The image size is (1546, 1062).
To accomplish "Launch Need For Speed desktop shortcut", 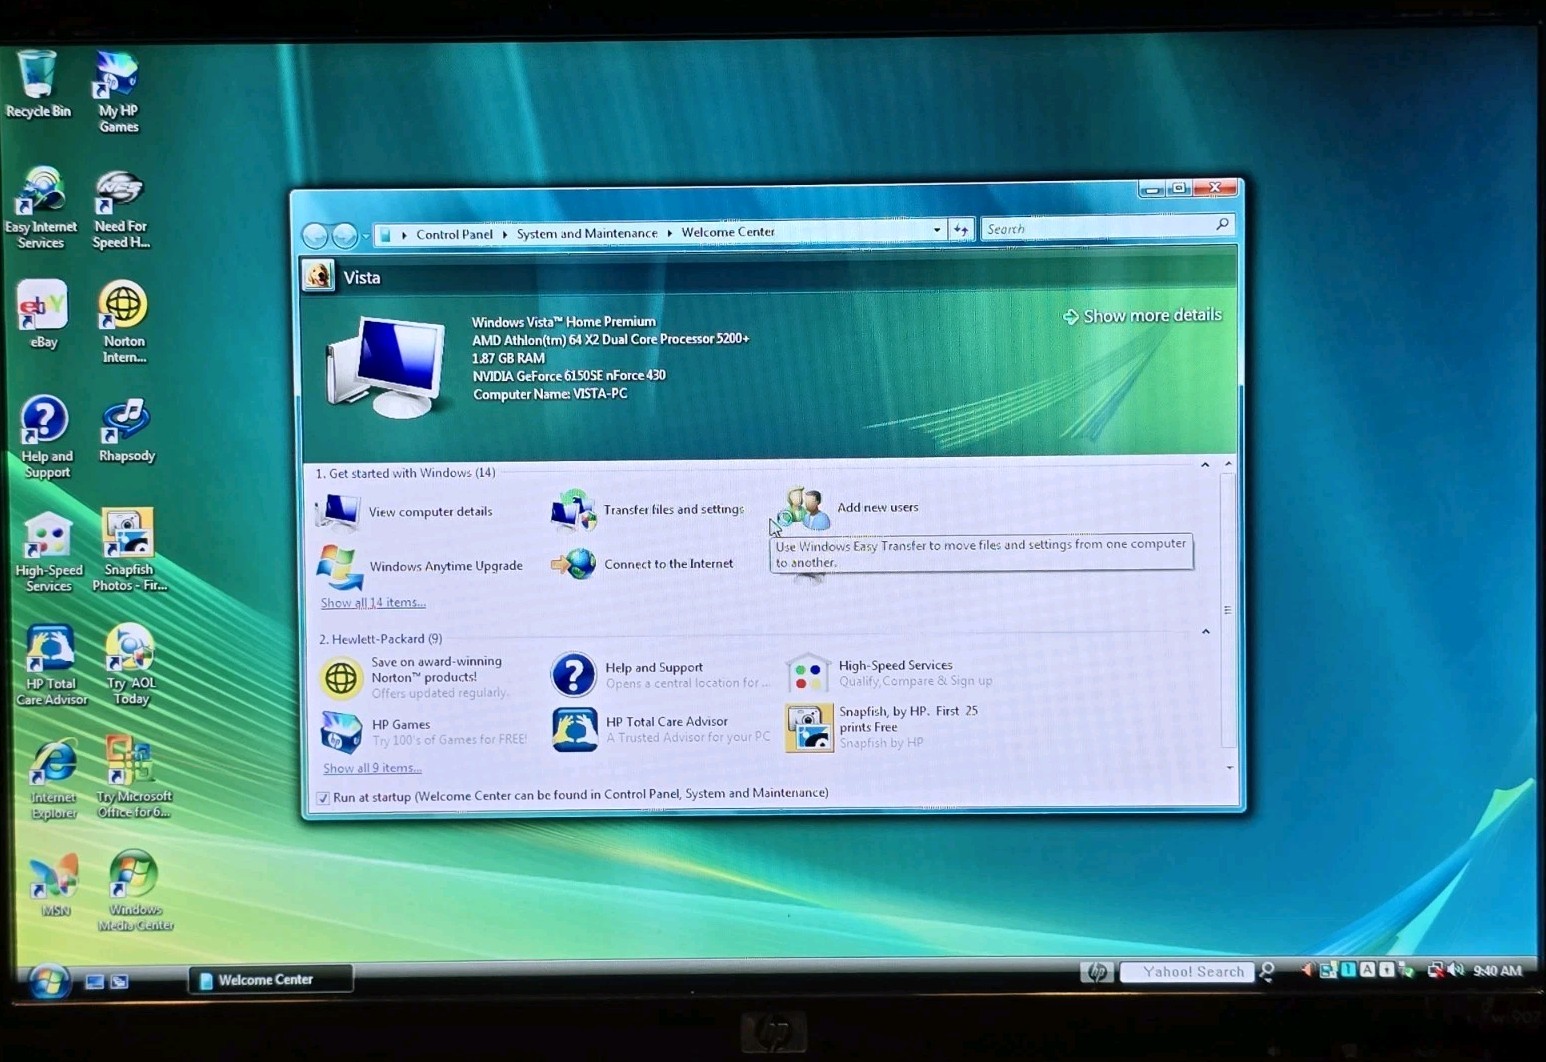I will click(121, 209).
